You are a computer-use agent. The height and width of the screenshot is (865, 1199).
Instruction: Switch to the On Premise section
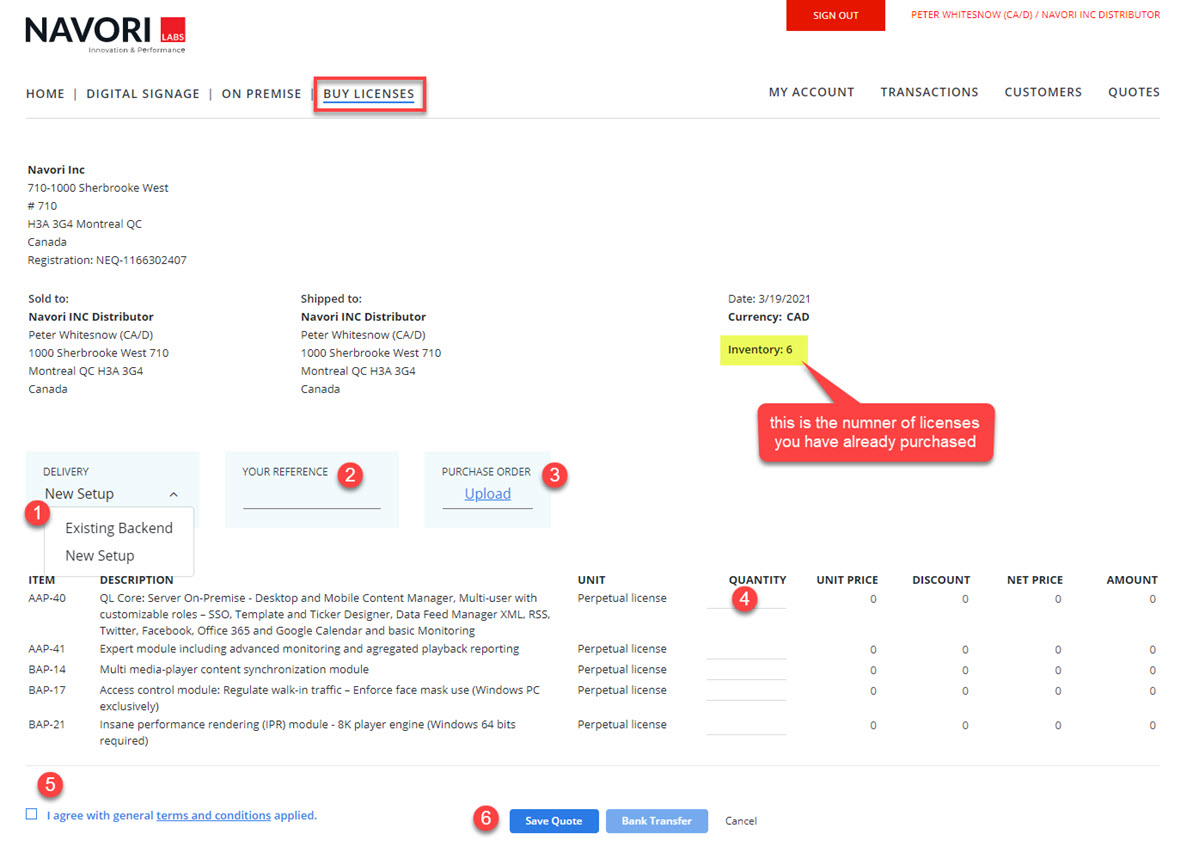click(261, 94)
